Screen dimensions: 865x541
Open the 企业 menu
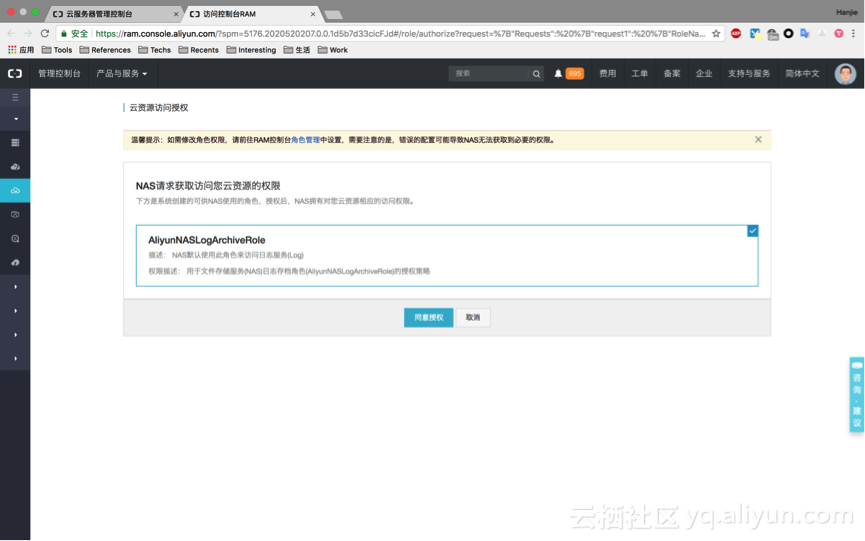coord(703,73)
